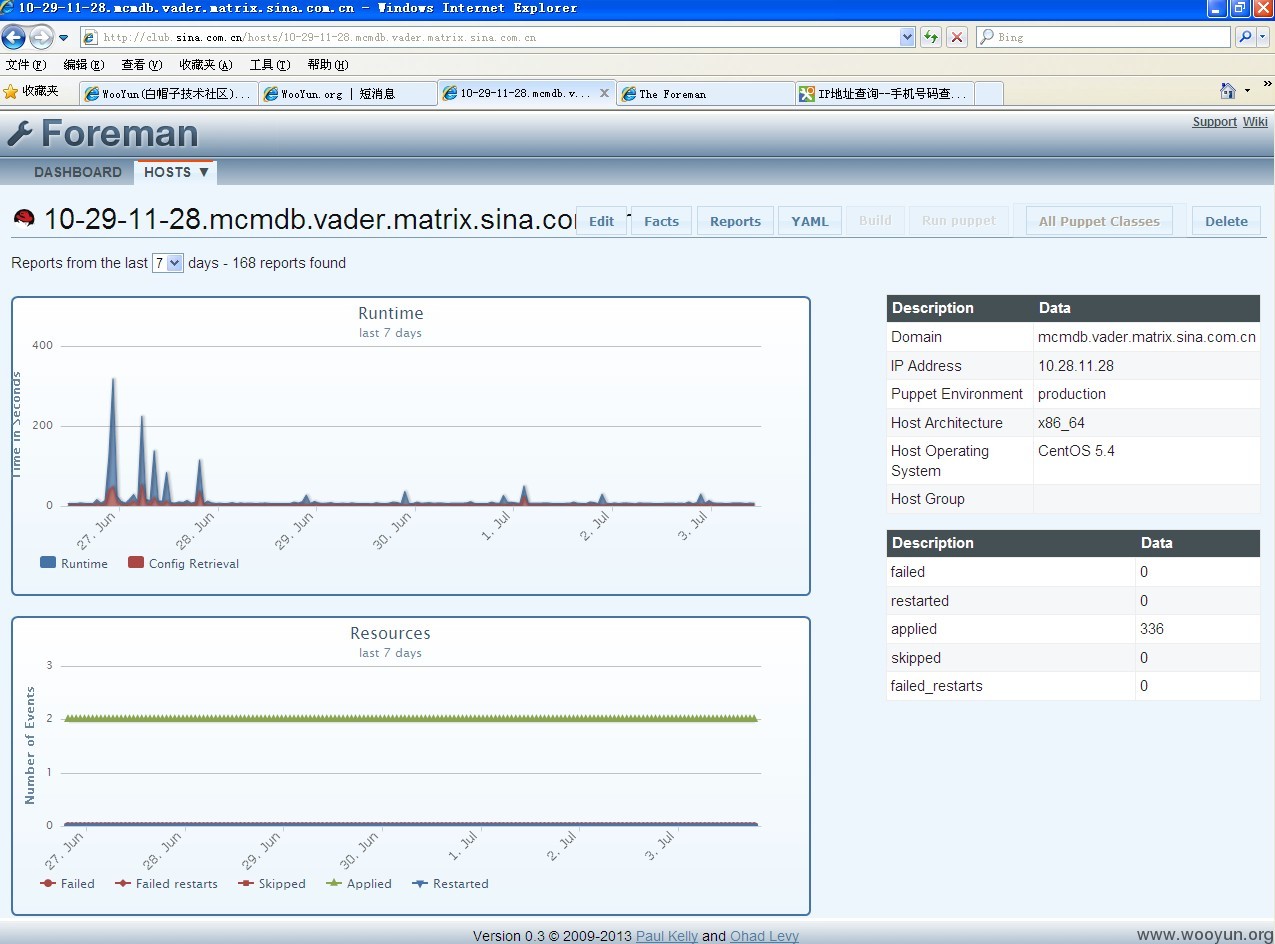The width and height of the screenshot is (1275, 944).
Task: Click the Run puppet button
Action: click(x=959, y=221)
